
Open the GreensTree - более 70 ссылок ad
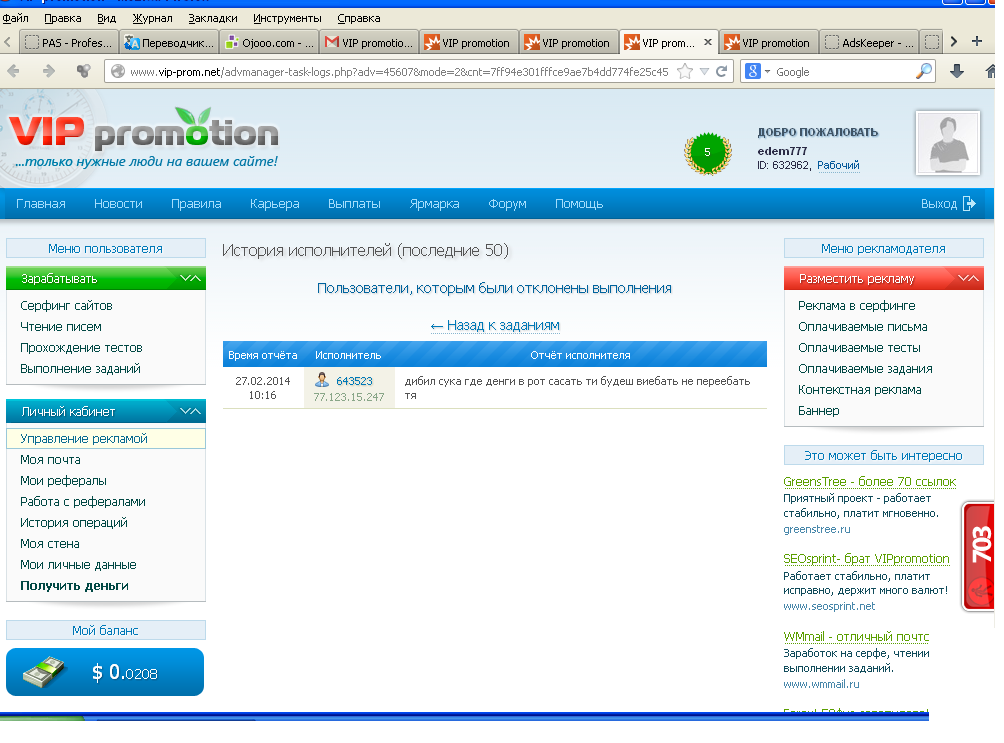tap(869, 482)
